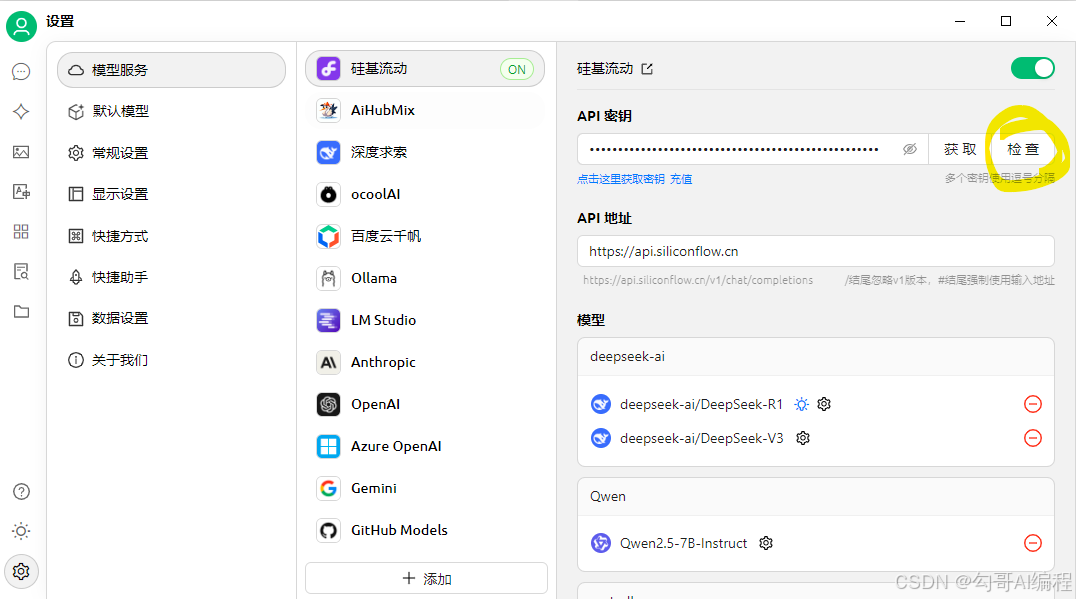Image resolution: width=1076 pixels, height=599 pixels.
Task: Open the 点击这里获取密钥 link
Action: click(x=621, y=179)
